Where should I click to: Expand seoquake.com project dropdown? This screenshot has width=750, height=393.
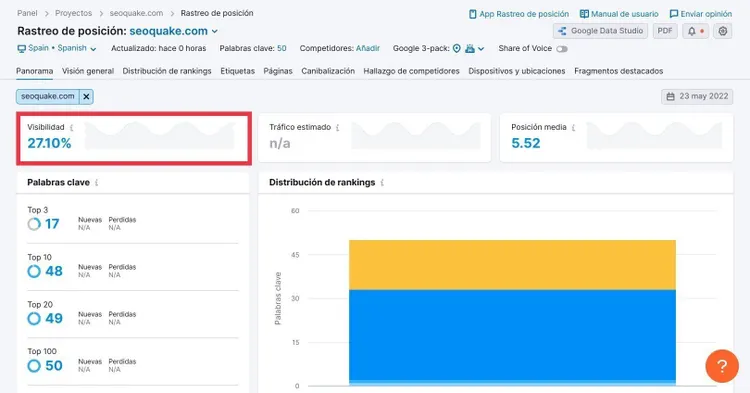pyautogui.click(x=215, y=32)
